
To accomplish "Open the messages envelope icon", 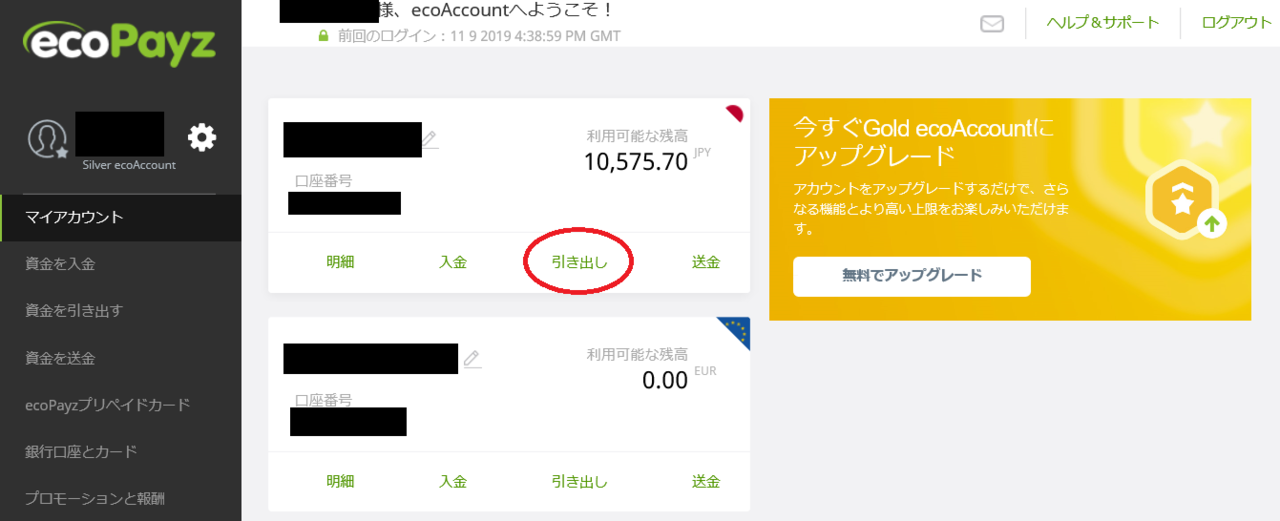I will click(992, 23).
